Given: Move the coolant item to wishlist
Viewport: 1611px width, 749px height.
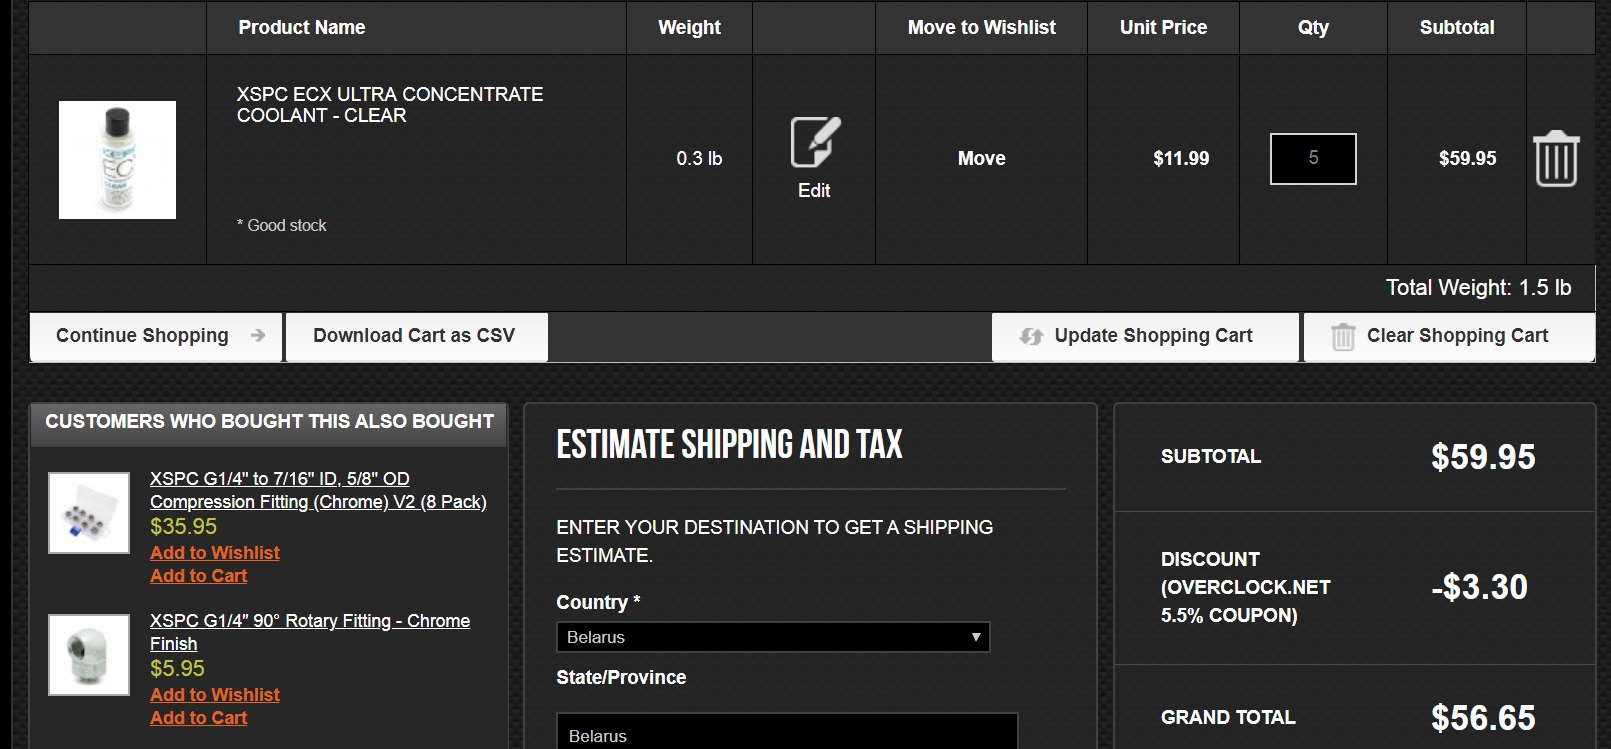Looking at the screenshot, I should pyautogui.click(x=981, y=159).
